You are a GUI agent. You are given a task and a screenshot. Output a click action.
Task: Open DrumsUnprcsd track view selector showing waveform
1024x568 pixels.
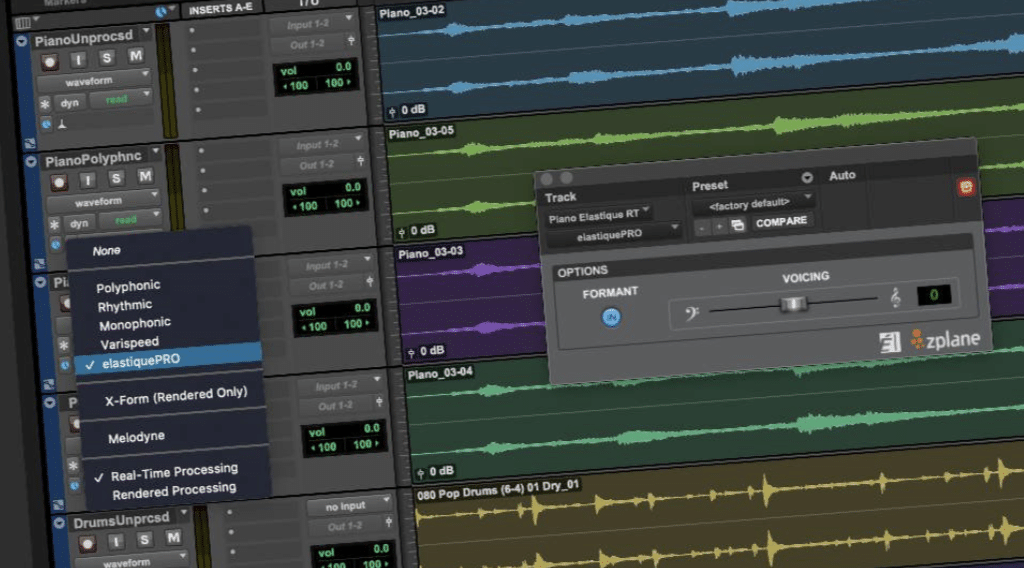pos(131,561)
